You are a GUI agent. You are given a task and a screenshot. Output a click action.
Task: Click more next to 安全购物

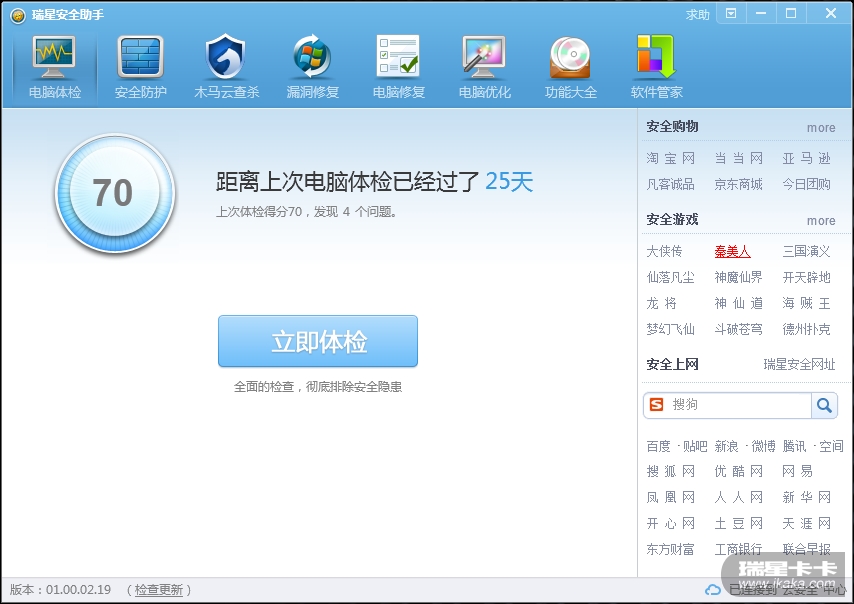821,128
